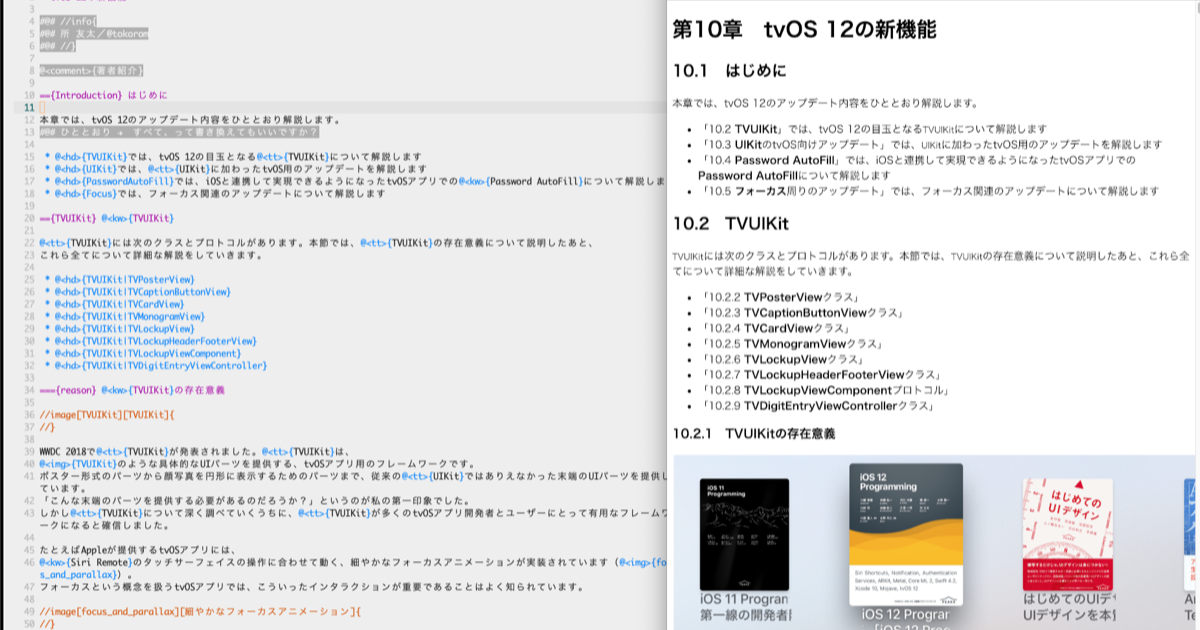Click preview item 「10.2.6 TVLockupViewクラス」
This screenshot has width=1200, height=630.
(781, 359)
